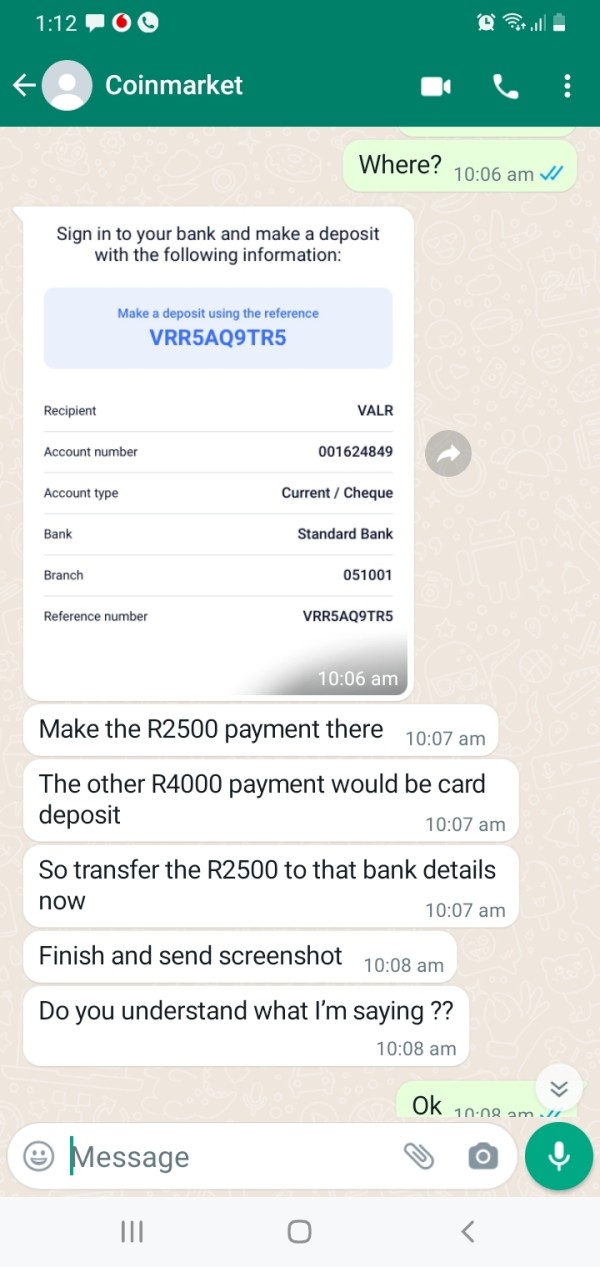Start a video call with Coinmarket
The height and width of the screenshot is (1267, 600).
[436, 87]
